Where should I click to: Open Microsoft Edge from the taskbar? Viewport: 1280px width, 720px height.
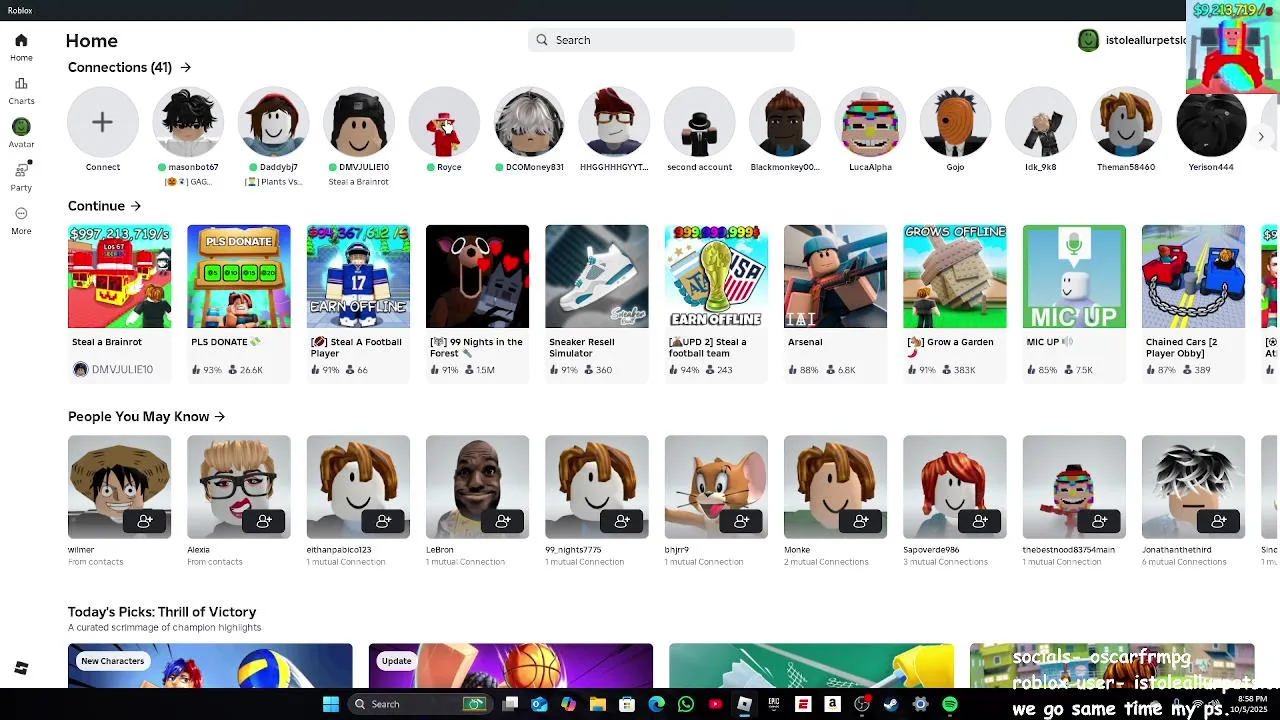point(656,704)
